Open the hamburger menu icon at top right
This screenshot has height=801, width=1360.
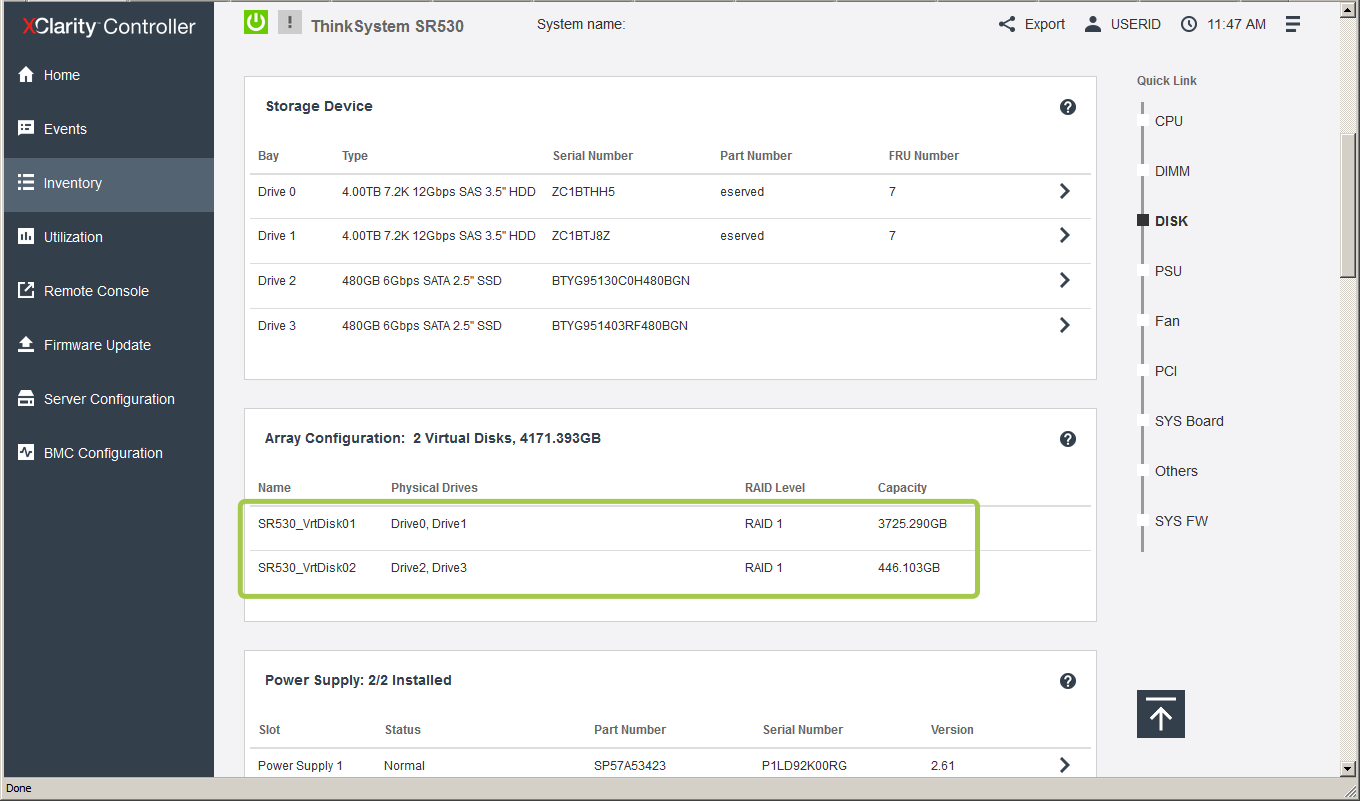[1293, 24]
